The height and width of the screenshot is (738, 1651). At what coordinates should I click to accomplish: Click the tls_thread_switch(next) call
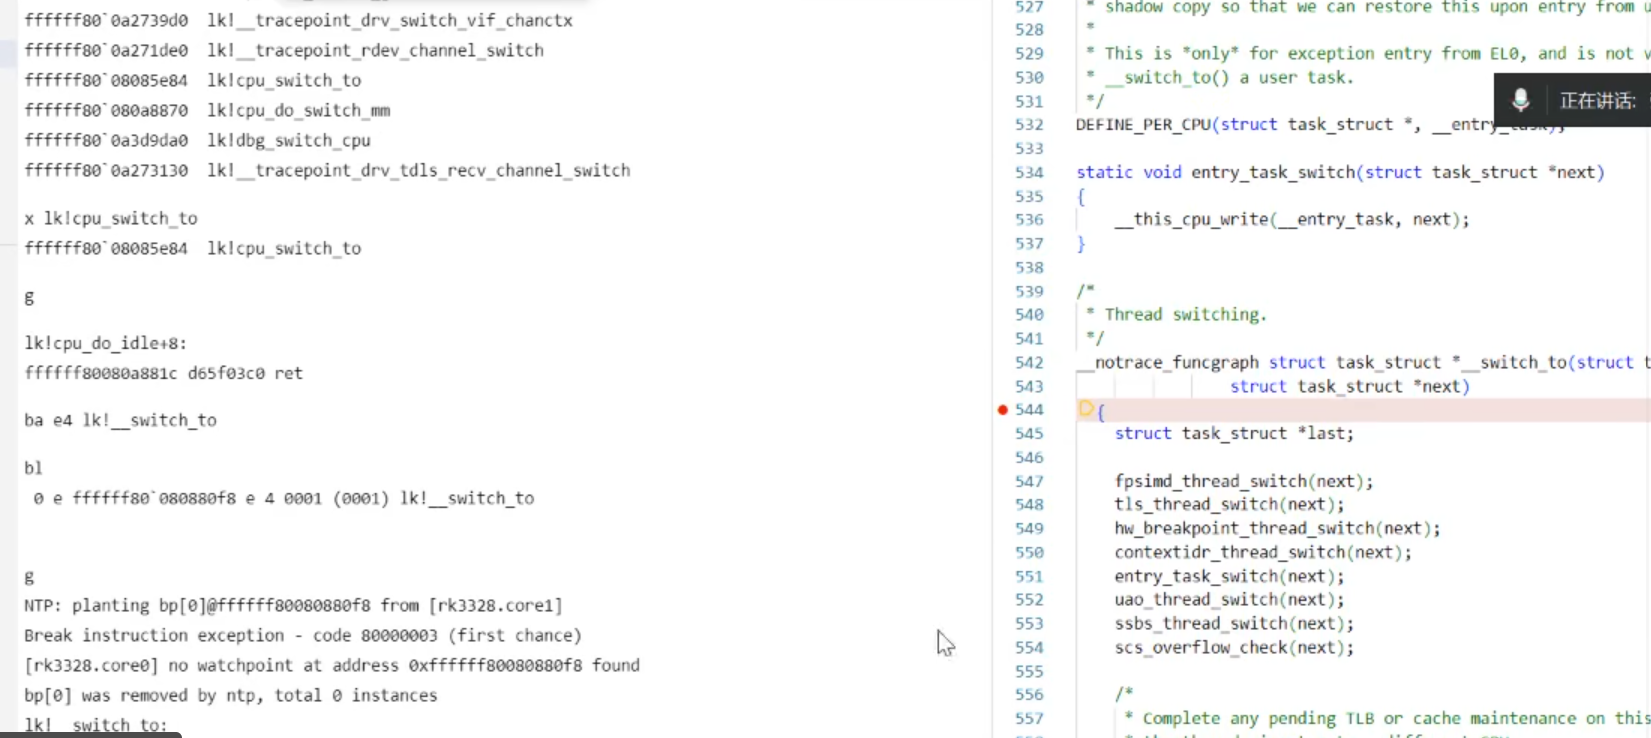[1229, 505]
